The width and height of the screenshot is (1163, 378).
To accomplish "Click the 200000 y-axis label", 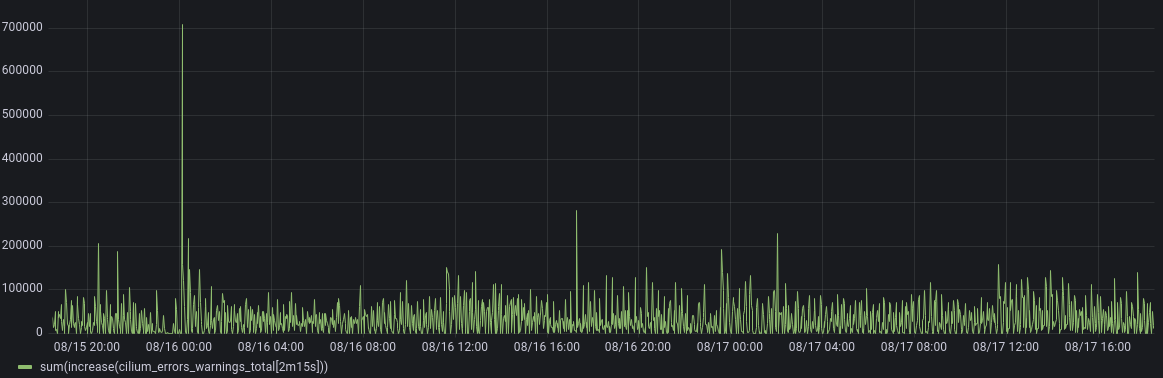I will [x=22, y=245].
